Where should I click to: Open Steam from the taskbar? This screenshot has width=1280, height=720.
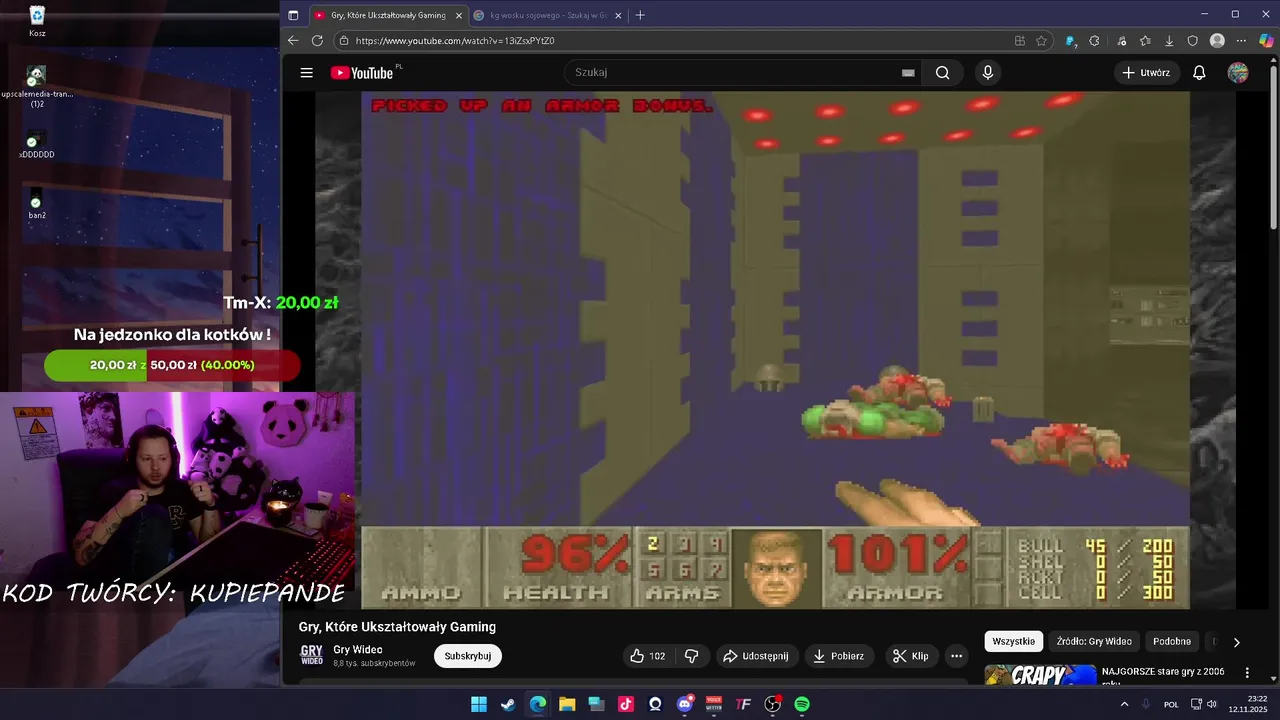coord(508,704)
